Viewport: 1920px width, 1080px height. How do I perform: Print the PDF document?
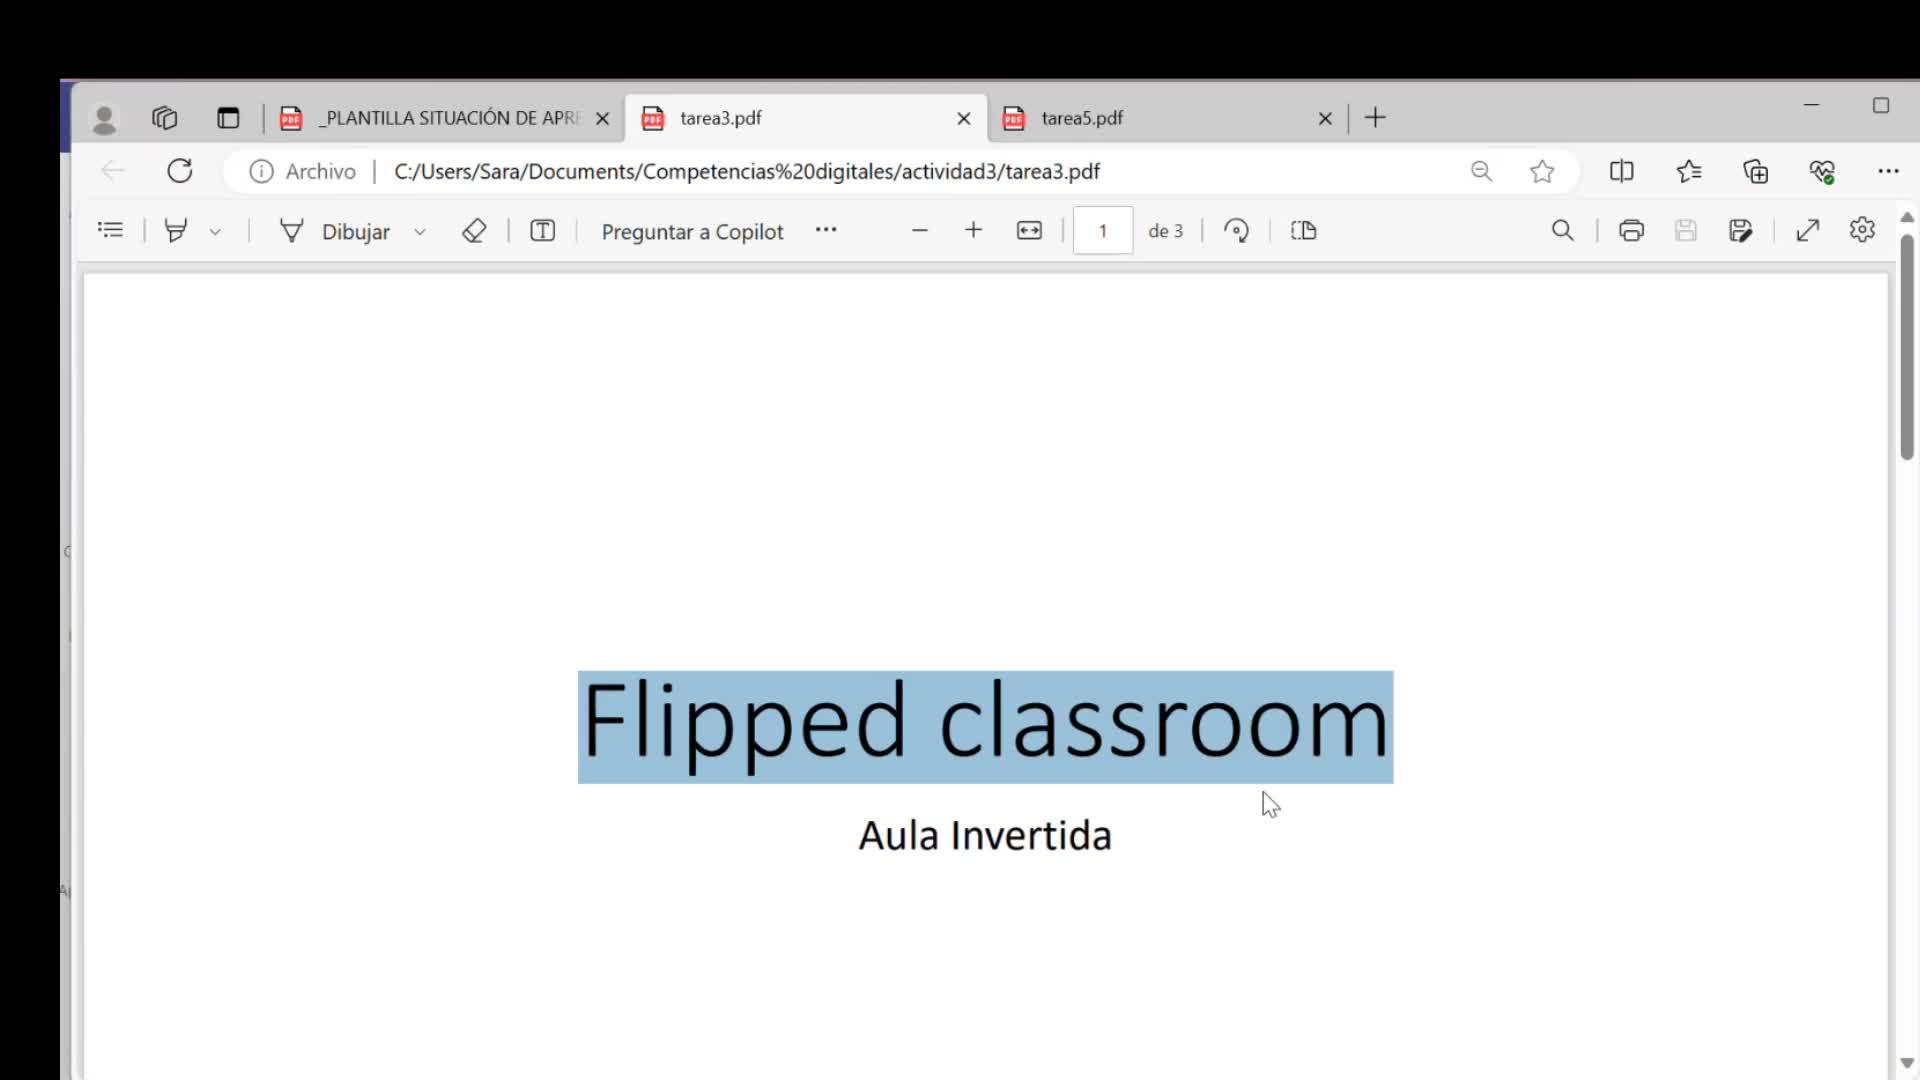click(x=1631, y=231)
